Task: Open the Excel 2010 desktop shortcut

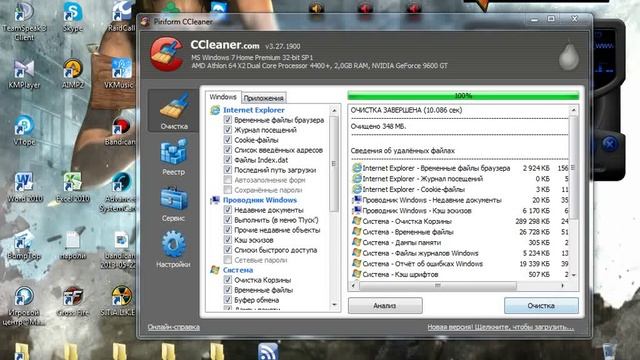Action: pos(73,187)
